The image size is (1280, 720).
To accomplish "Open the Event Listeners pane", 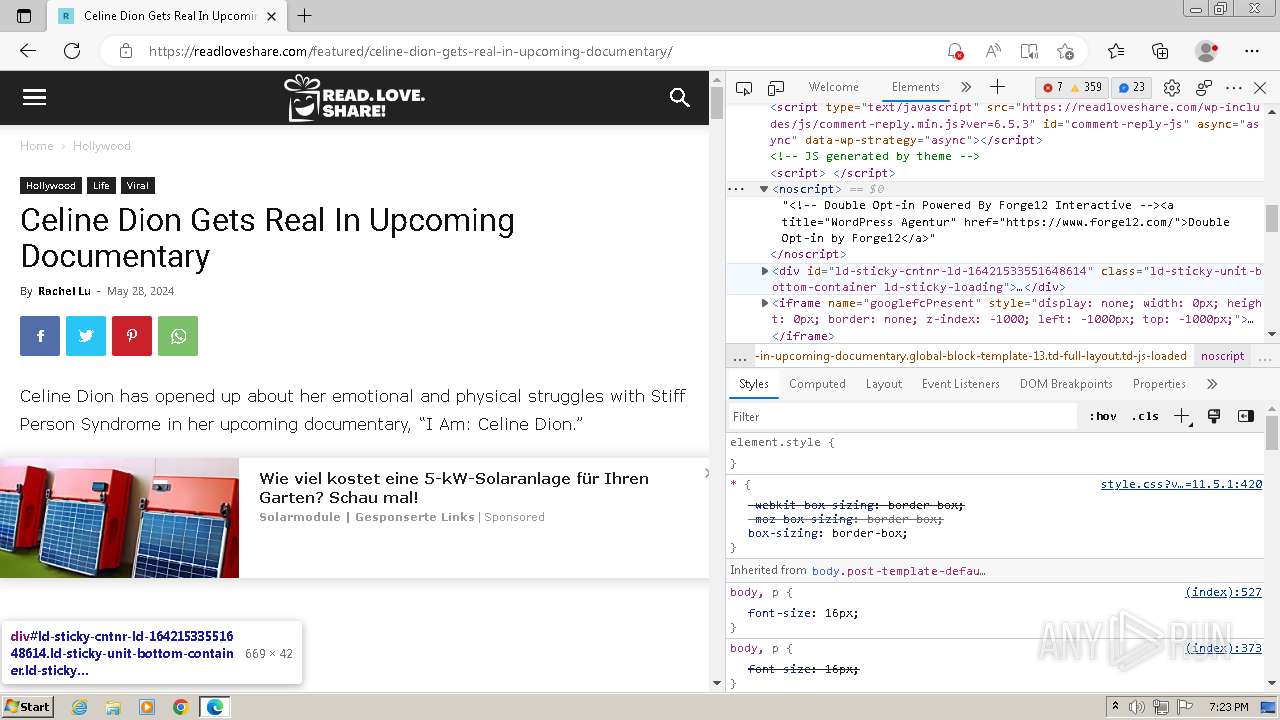I will click(x=960, y=384).
